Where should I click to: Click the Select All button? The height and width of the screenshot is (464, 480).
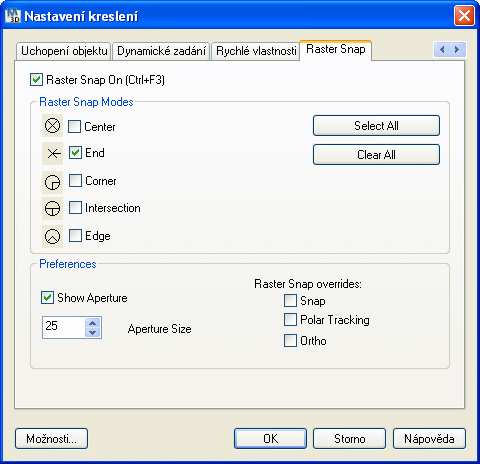pyautogui.click(x=376, y=126)
